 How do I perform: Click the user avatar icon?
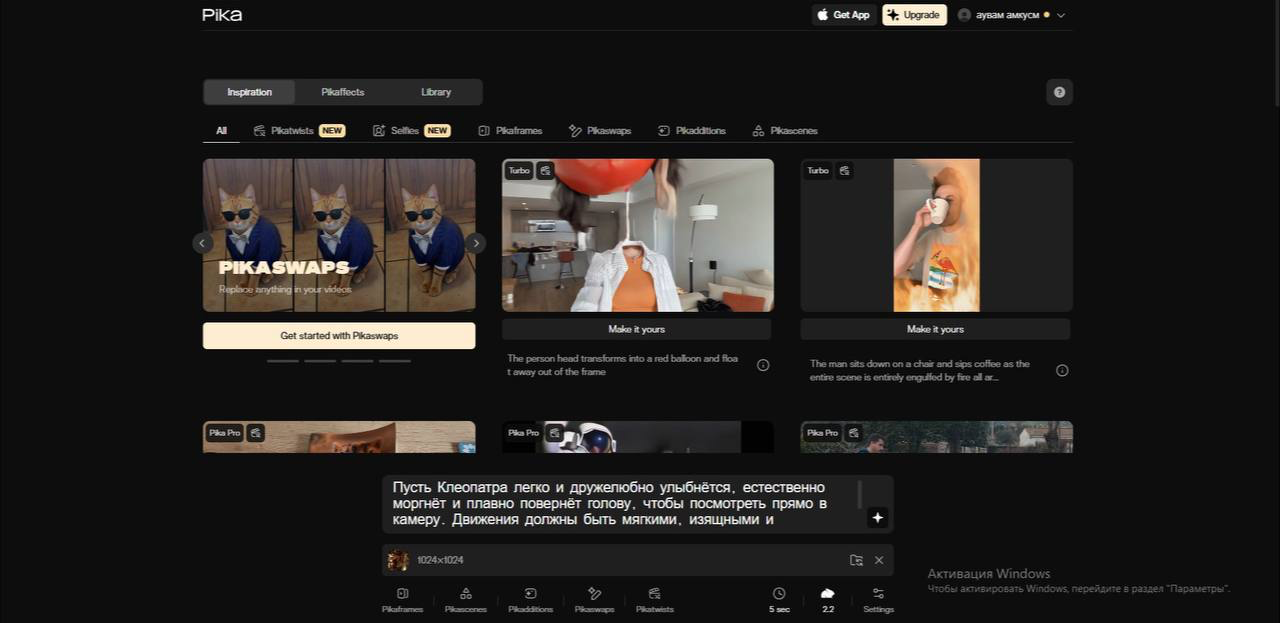pyautogui.click(x=964, y=15)
